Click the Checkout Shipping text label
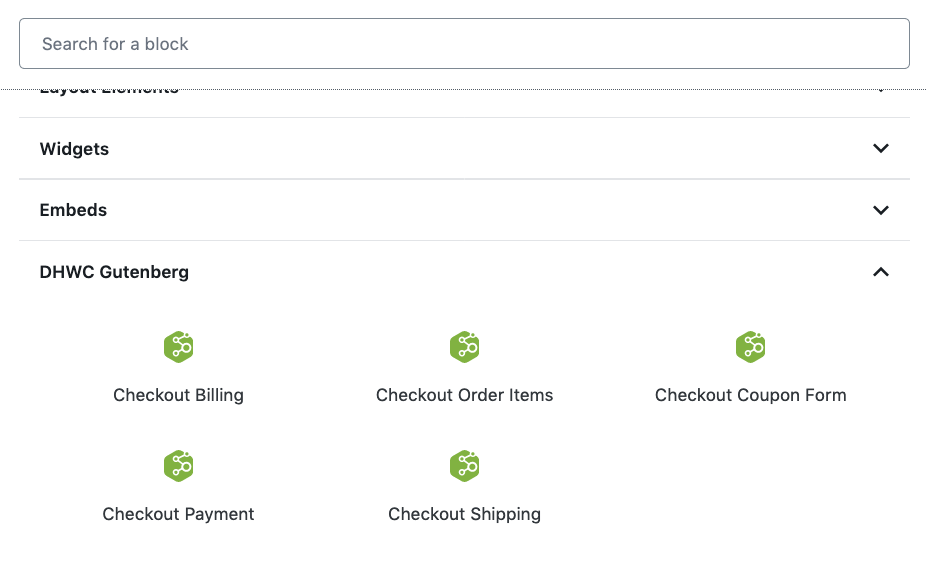This screenshot has width=927, height=571. (464, 514)
